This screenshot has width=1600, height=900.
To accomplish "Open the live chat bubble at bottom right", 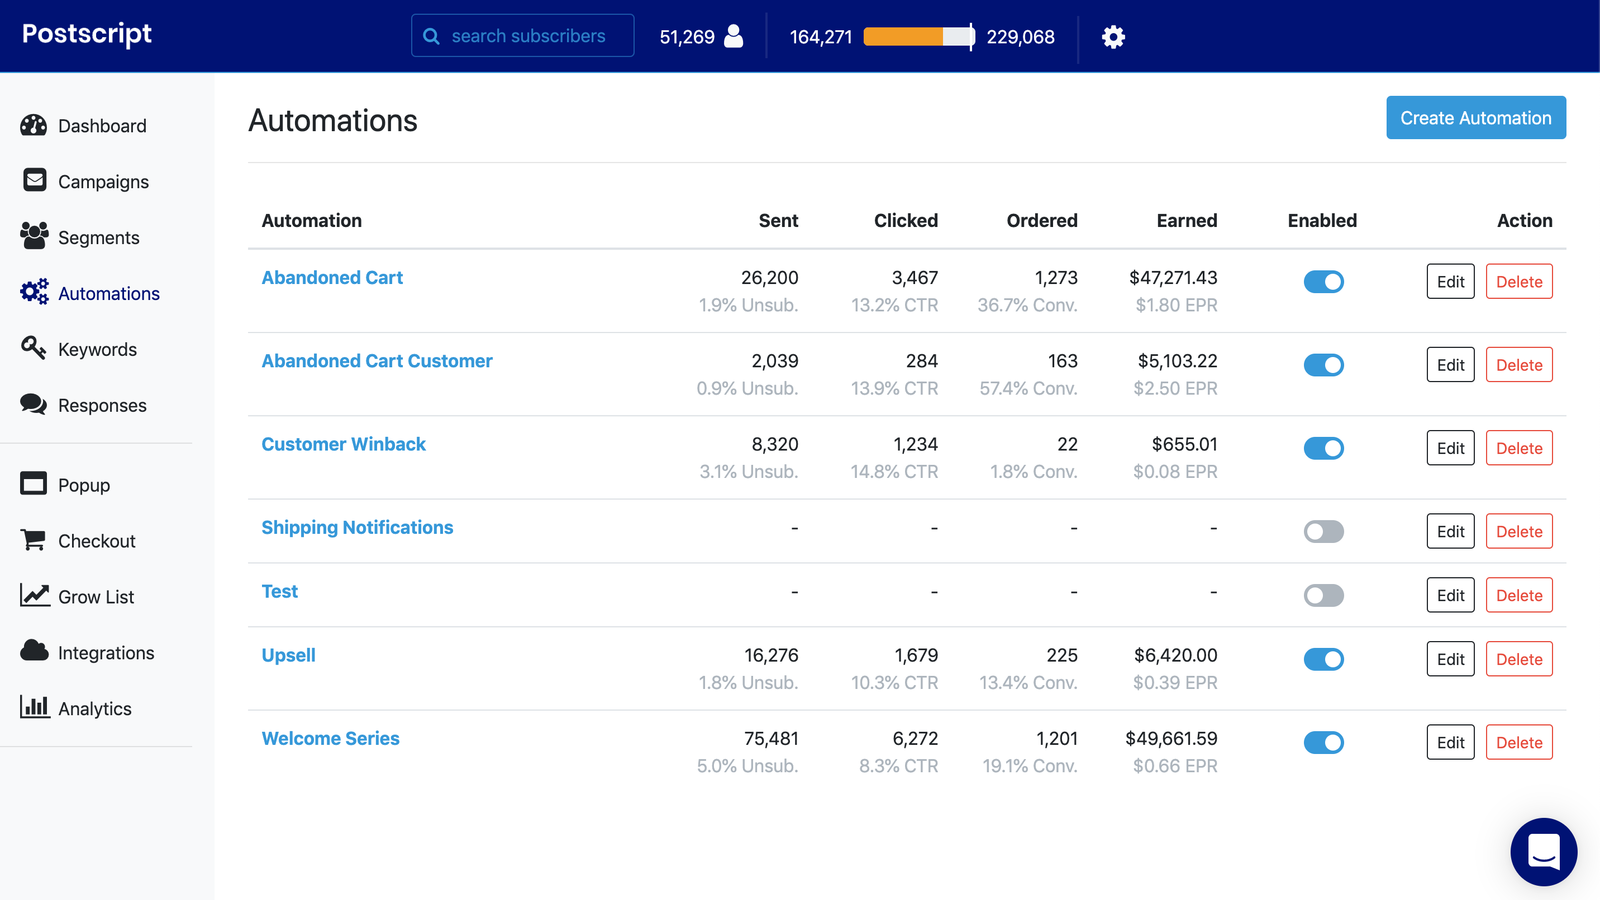I will tap(1543, 852).
